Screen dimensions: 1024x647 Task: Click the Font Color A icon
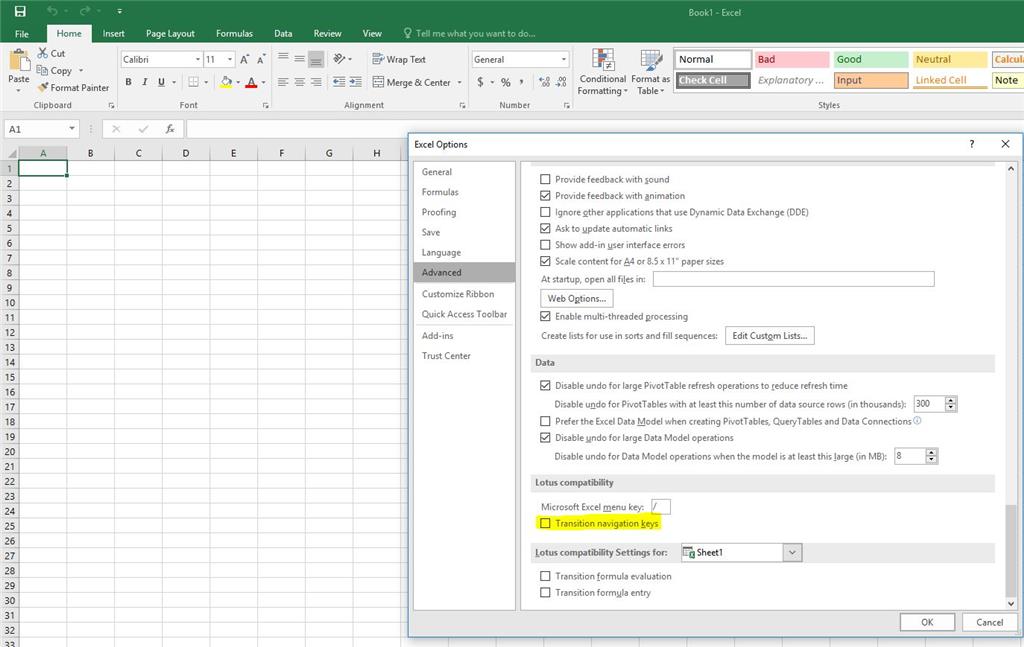[x=251, y=82]
